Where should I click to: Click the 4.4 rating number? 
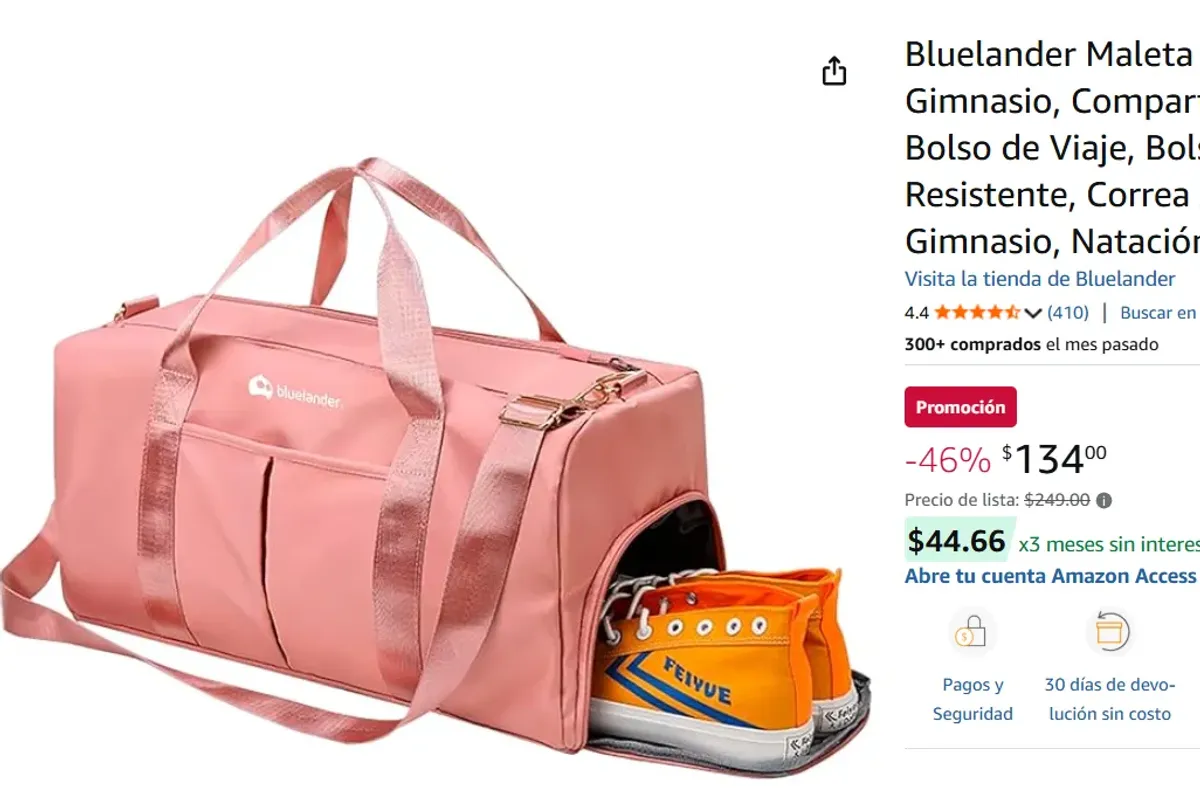[917, 313]
